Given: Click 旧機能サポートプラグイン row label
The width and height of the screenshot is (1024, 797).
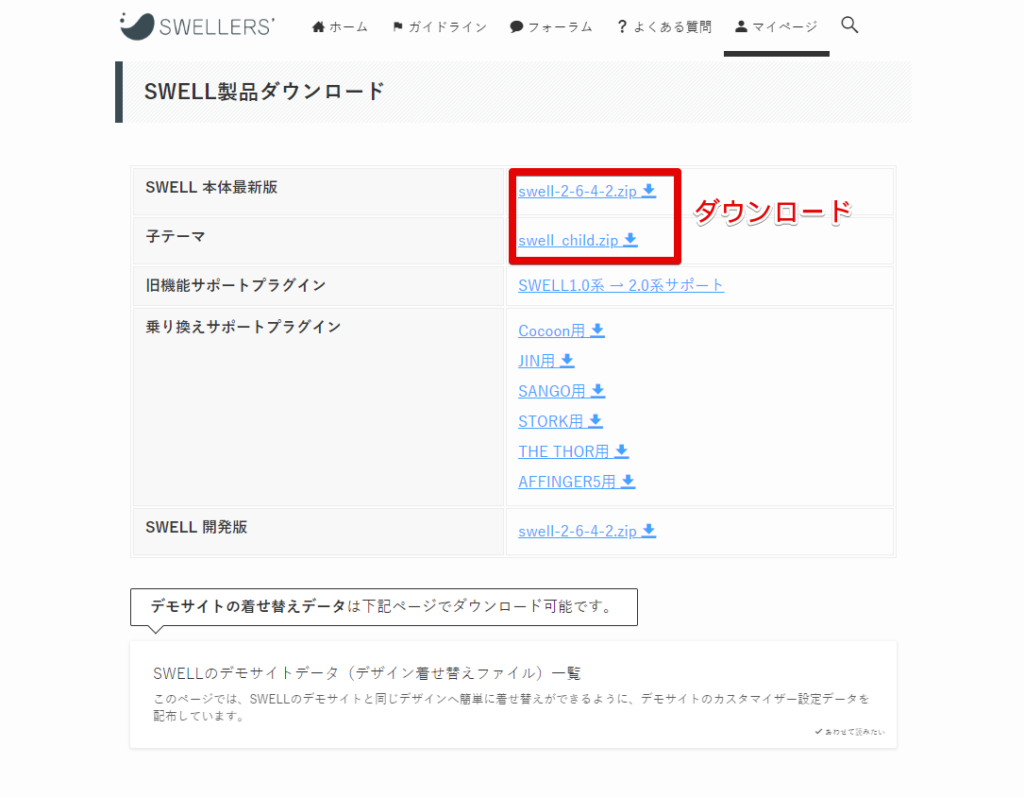Looking at the screenshot, I should [x=236, y=285].
